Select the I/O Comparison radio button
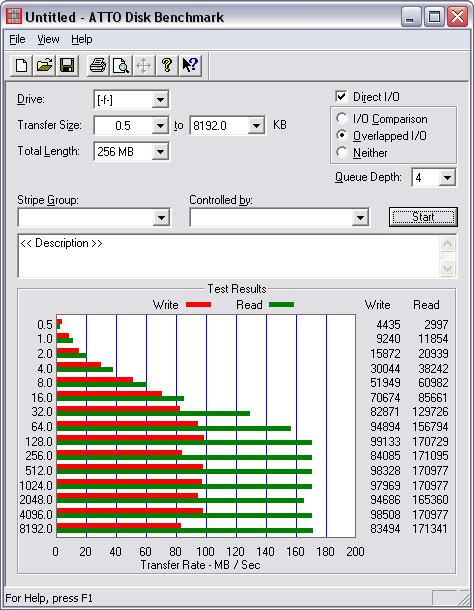This screenshot has width=474, height=610. click(x=342, y=118)
